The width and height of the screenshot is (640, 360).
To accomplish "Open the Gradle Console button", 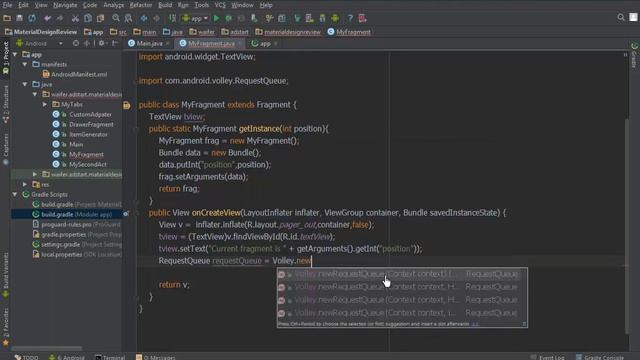I will click(x=600, y=357).
